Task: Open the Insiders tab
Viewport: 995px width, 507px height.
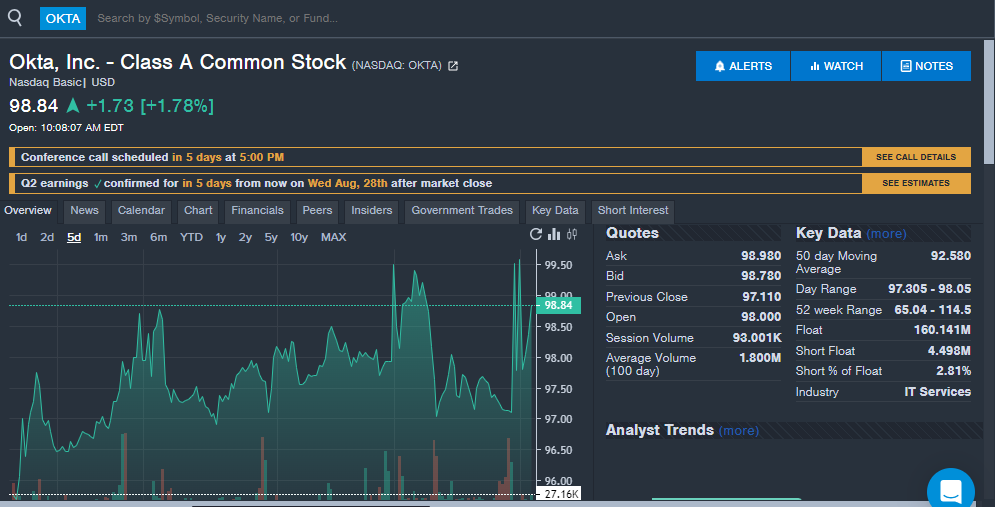Action: click(x=371, y=211)
